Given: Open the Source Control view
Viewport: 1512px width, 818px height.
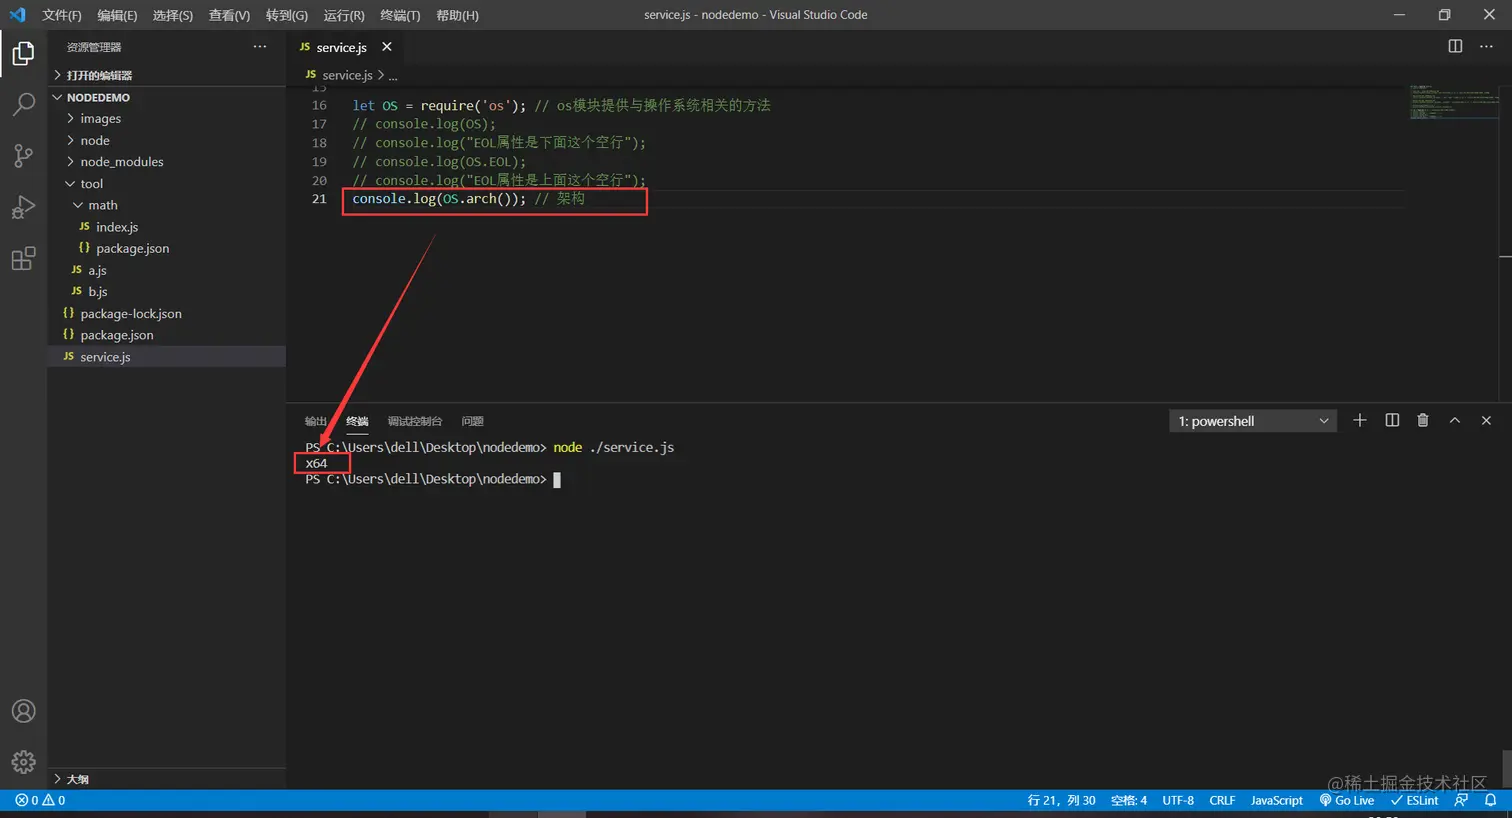Looking at the screenshot, I should [23, 155].
